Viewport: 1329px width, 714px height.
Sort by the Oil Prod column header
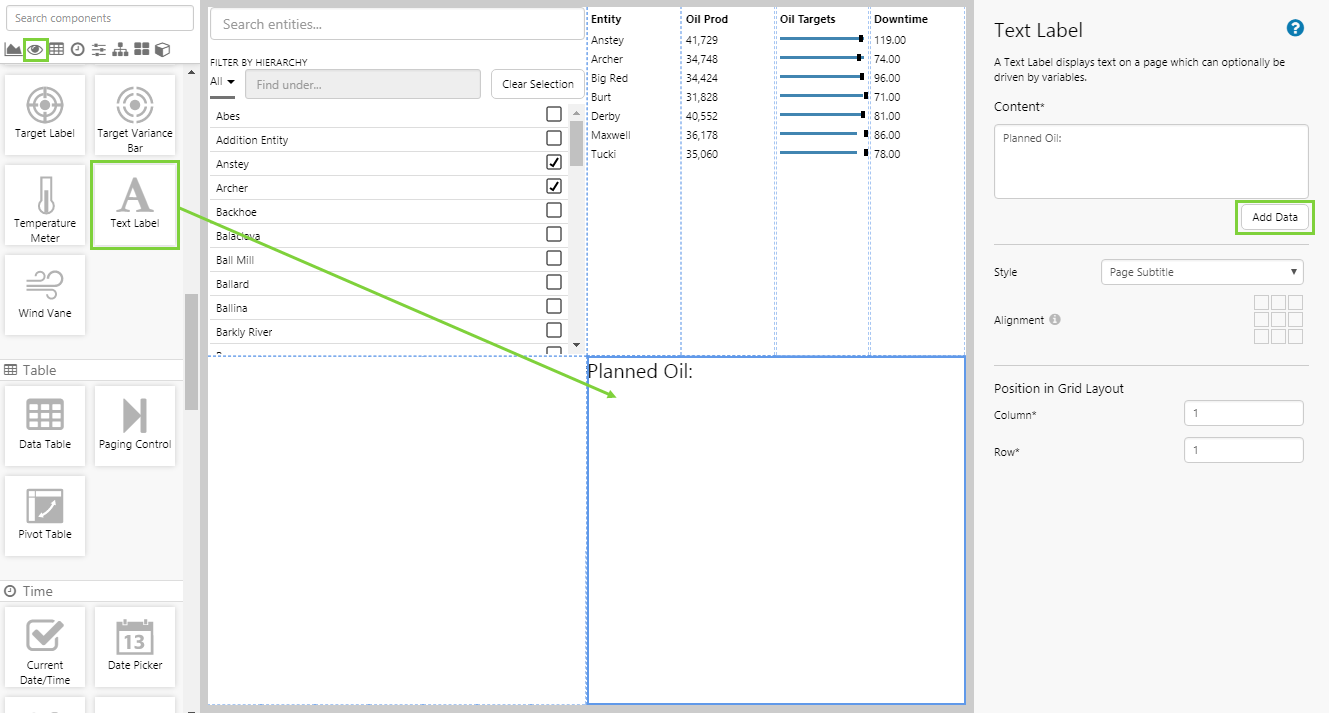(x=707, y=19)
